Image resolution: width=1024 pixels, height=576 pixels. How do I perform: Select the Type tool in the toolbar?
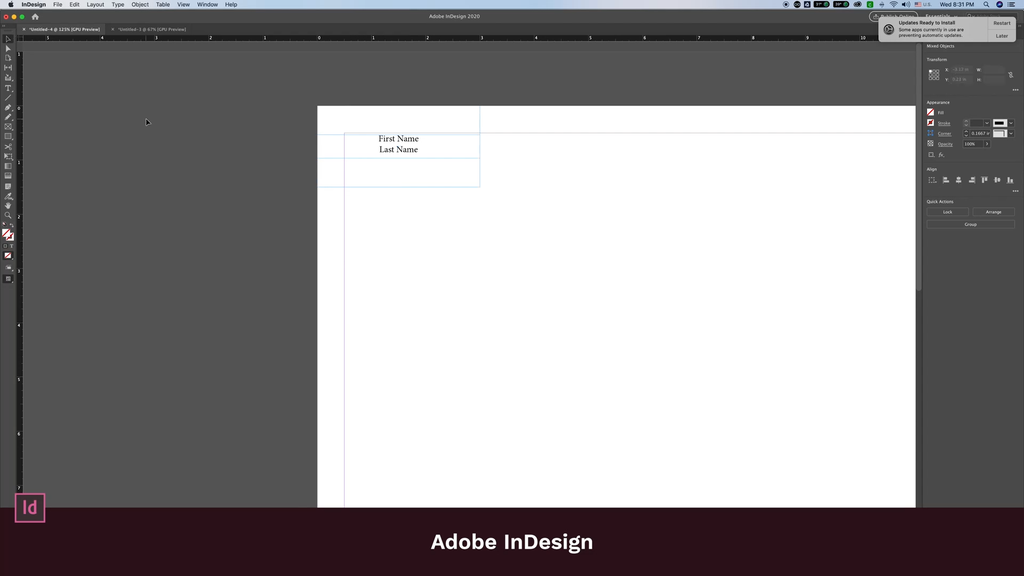point(8,88)
